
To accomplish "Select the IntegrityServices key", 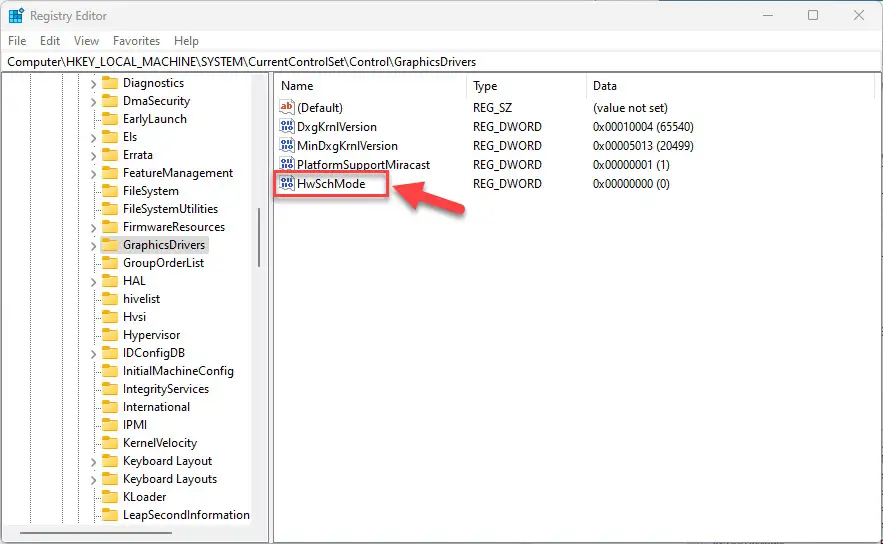I will pyautogui.click(x=166, y=389).
